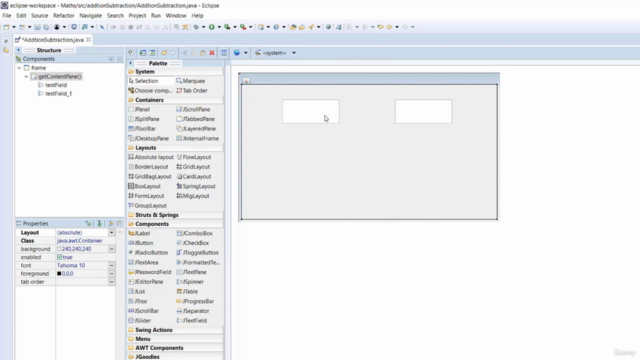Collapse the frame node in the Components tree
640x360 pixels.
(x=20, y=68)
